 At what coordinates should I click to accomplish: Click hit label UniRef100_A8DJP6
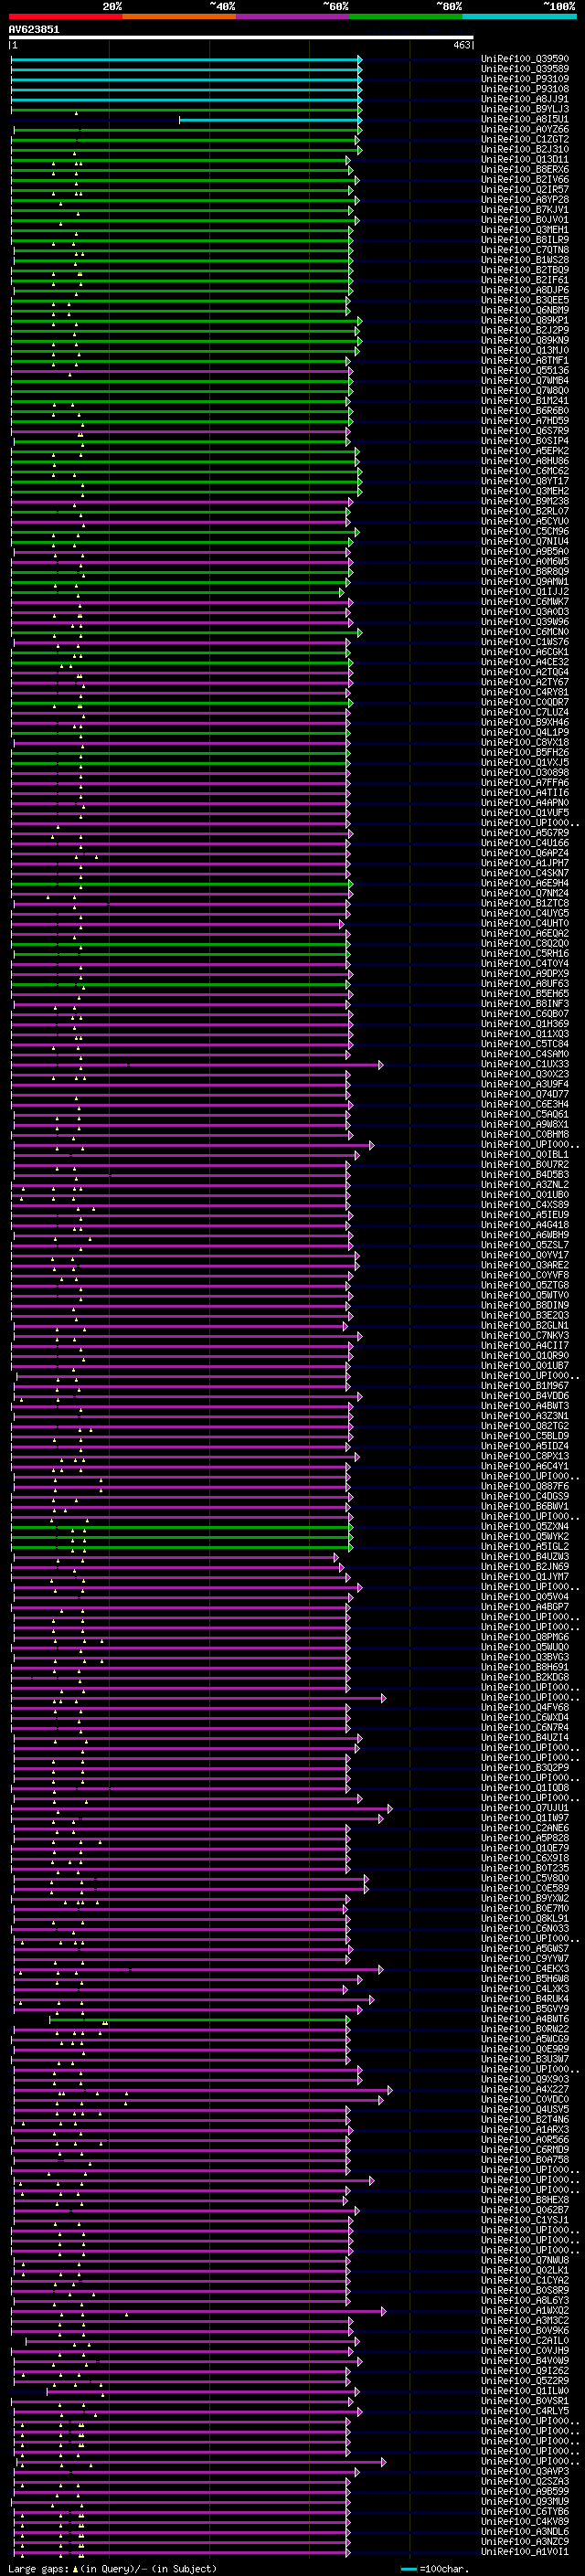point(525,290)
